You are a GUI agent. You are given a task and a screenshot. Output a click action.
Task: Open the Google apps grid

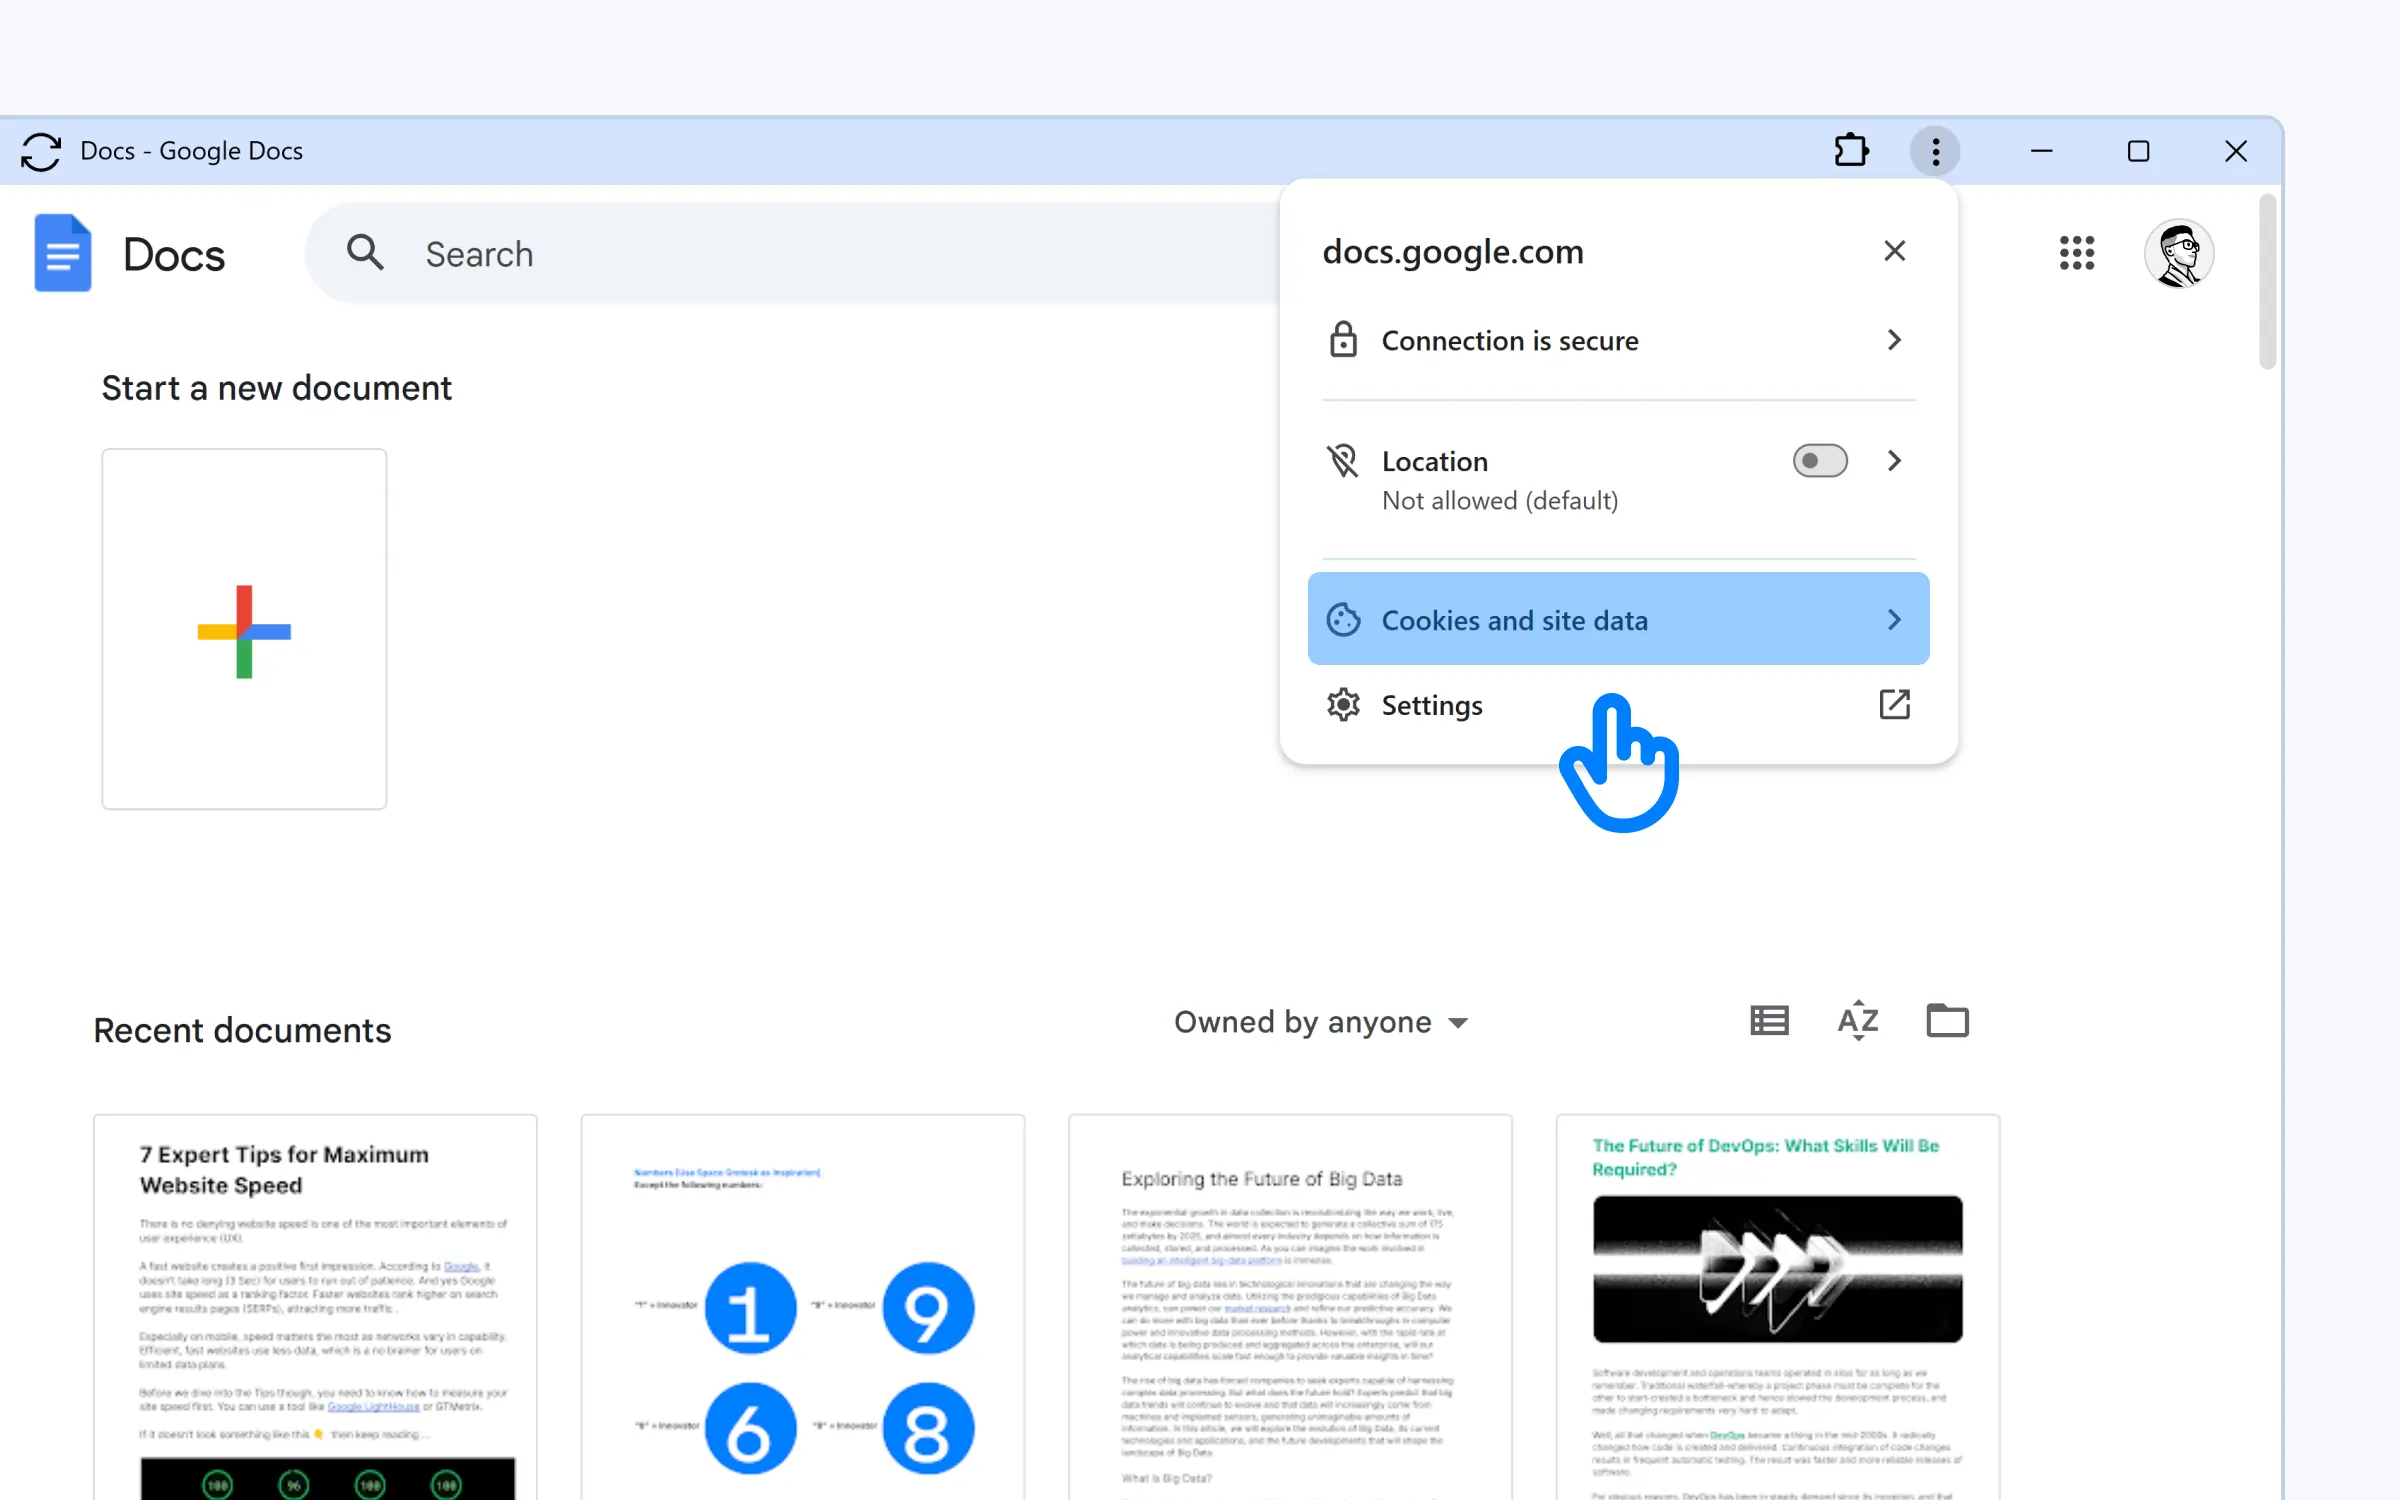pyautogui.click(x=2077, y=253)
